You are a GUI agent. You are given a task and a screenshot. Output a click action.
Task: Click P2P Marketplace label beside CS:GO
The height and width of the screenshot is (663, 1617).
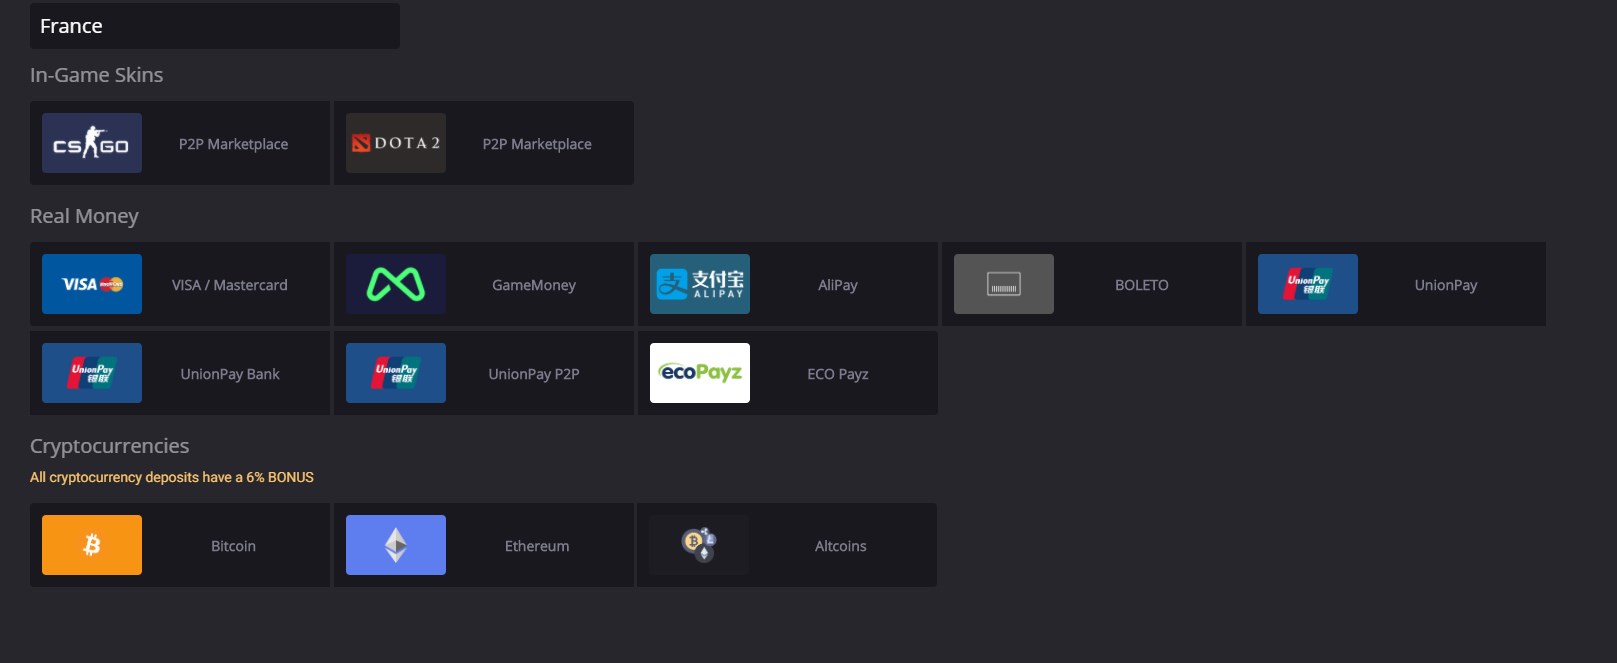click(233, 144)
